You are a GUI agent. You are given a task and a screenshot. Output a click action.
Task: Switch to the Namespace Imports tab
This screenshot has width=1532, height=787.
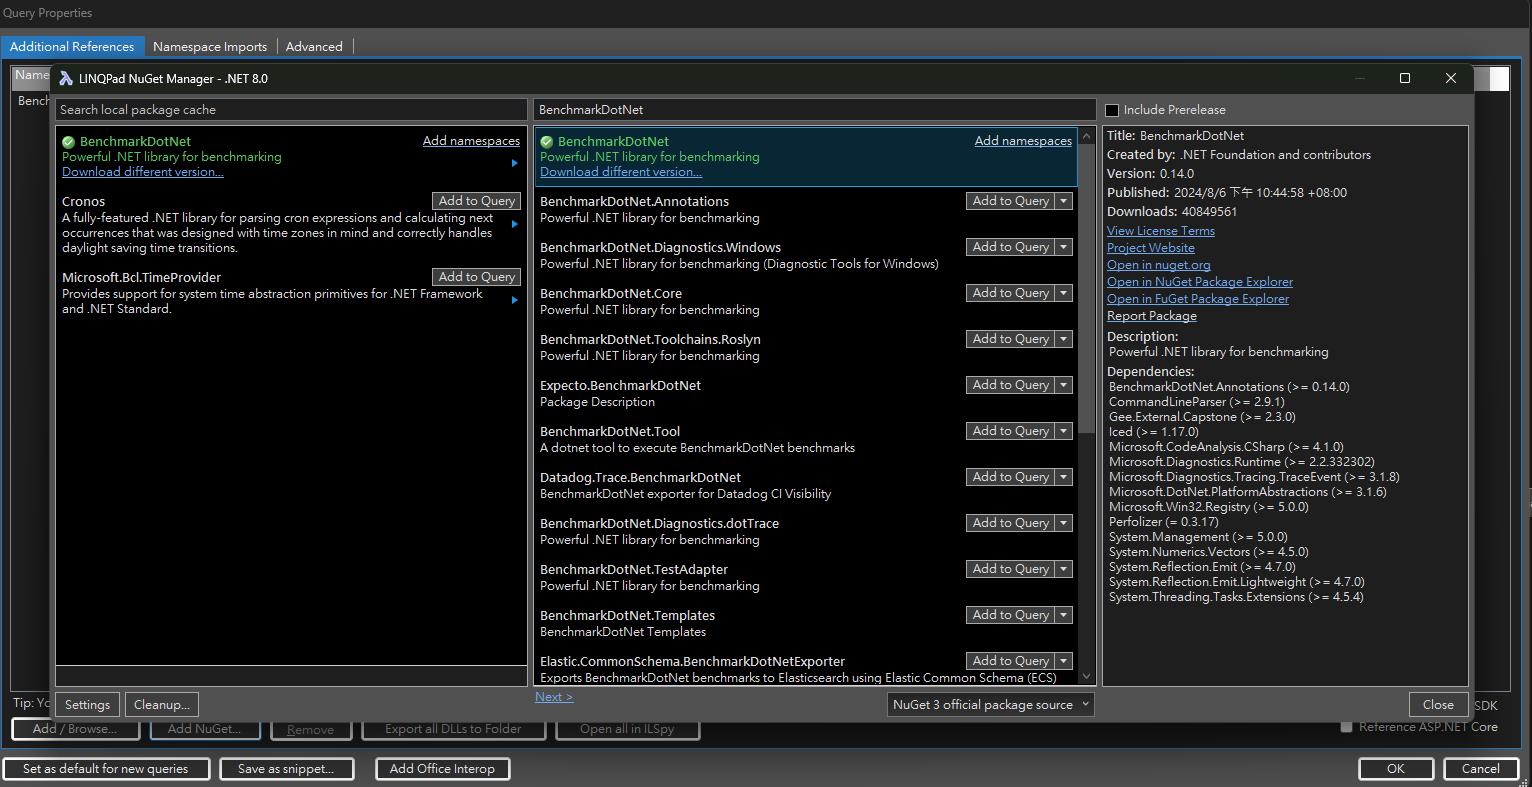pyautogui.click(x=210, y=46)
